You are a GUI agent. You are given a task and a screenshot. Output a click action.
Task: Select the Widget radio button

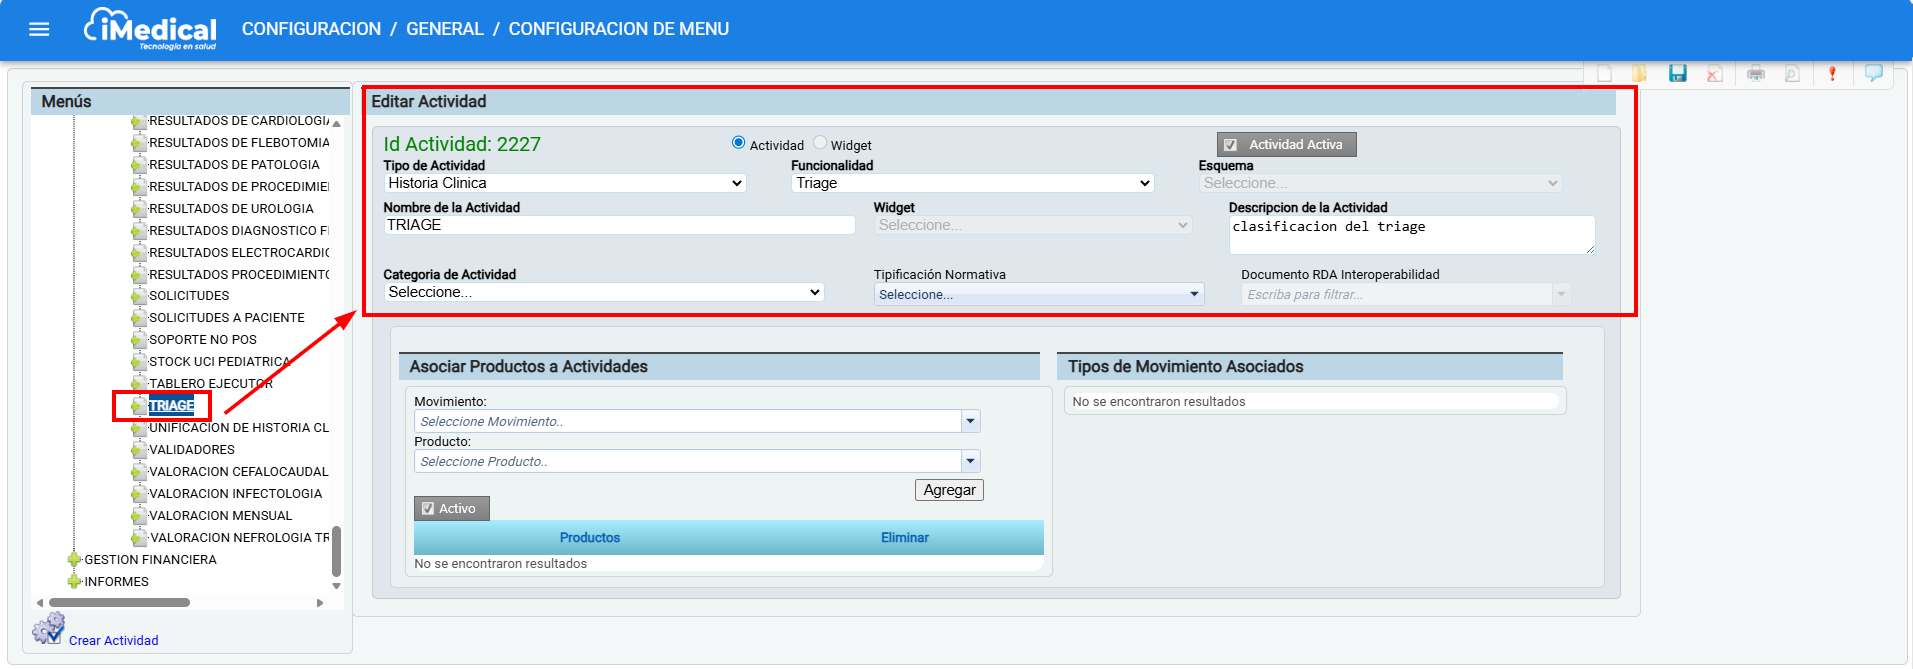(x=820, y=143)
